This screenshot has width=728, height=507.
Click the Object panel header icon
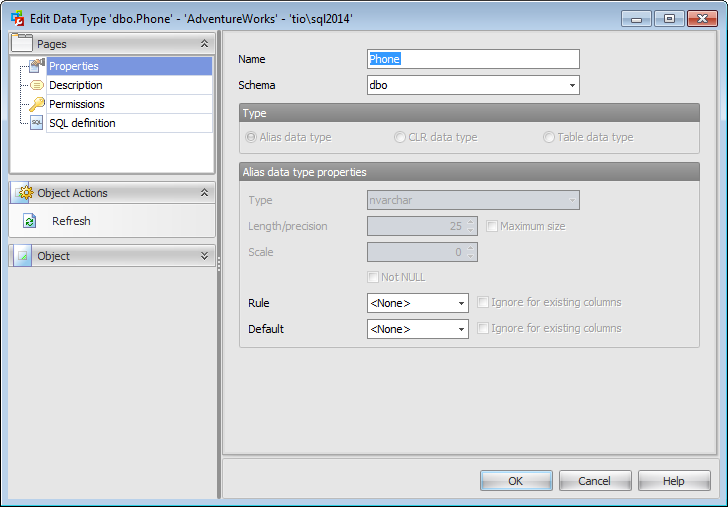coord(23,256)
